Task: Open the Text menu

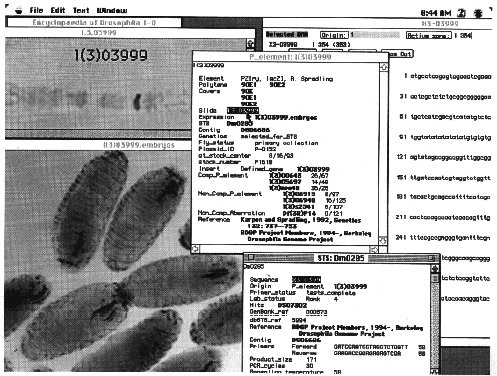Action: [x=81, y=10]
